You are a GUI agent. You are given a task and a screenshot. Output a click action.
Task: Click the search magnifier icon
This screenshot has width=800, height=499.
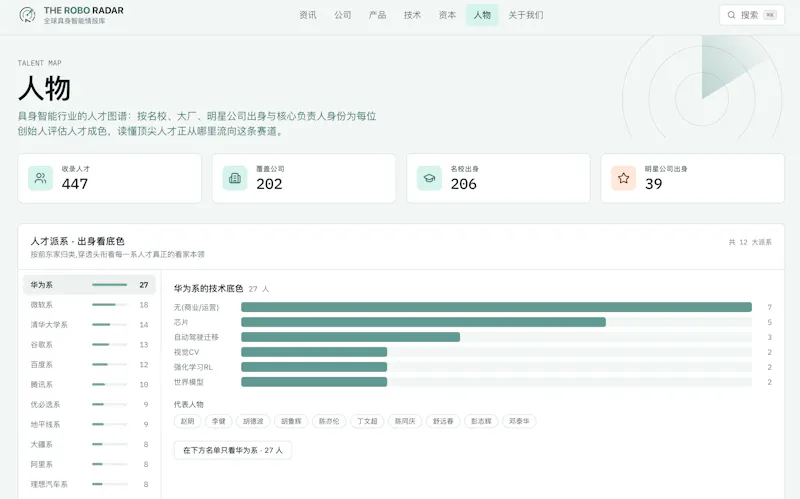coord(731,15)
